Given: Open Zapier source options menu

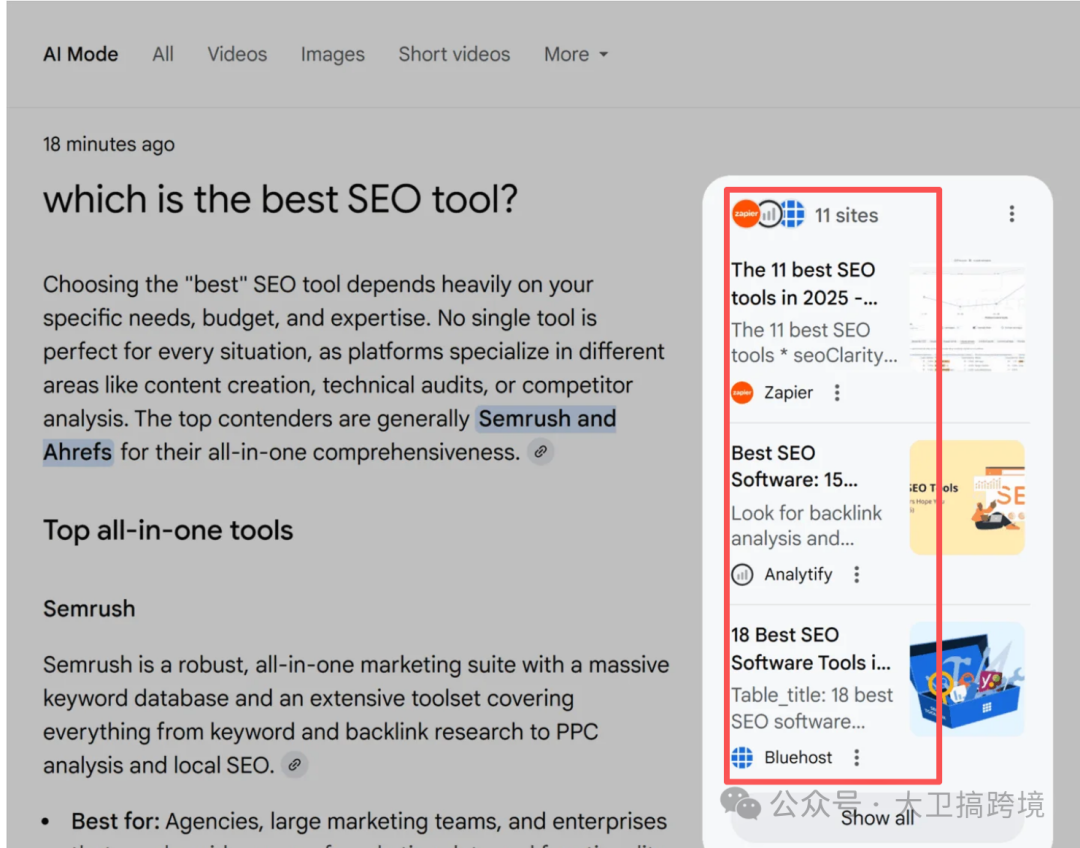Looking at the screenshot, I should coord(837,393).
